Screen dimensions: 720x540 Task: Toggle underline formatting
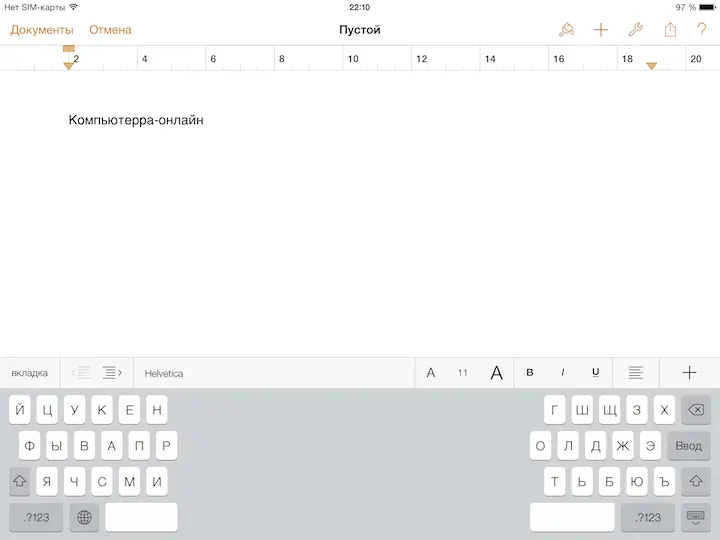tap(596, 372)
